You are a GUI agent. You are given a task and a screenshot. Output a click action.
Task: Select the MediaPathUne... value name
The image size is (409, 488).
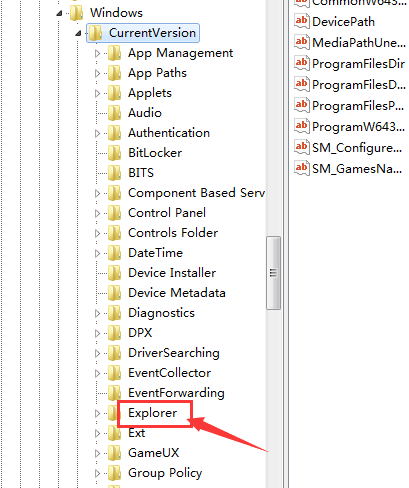click(x=359, y=43)
